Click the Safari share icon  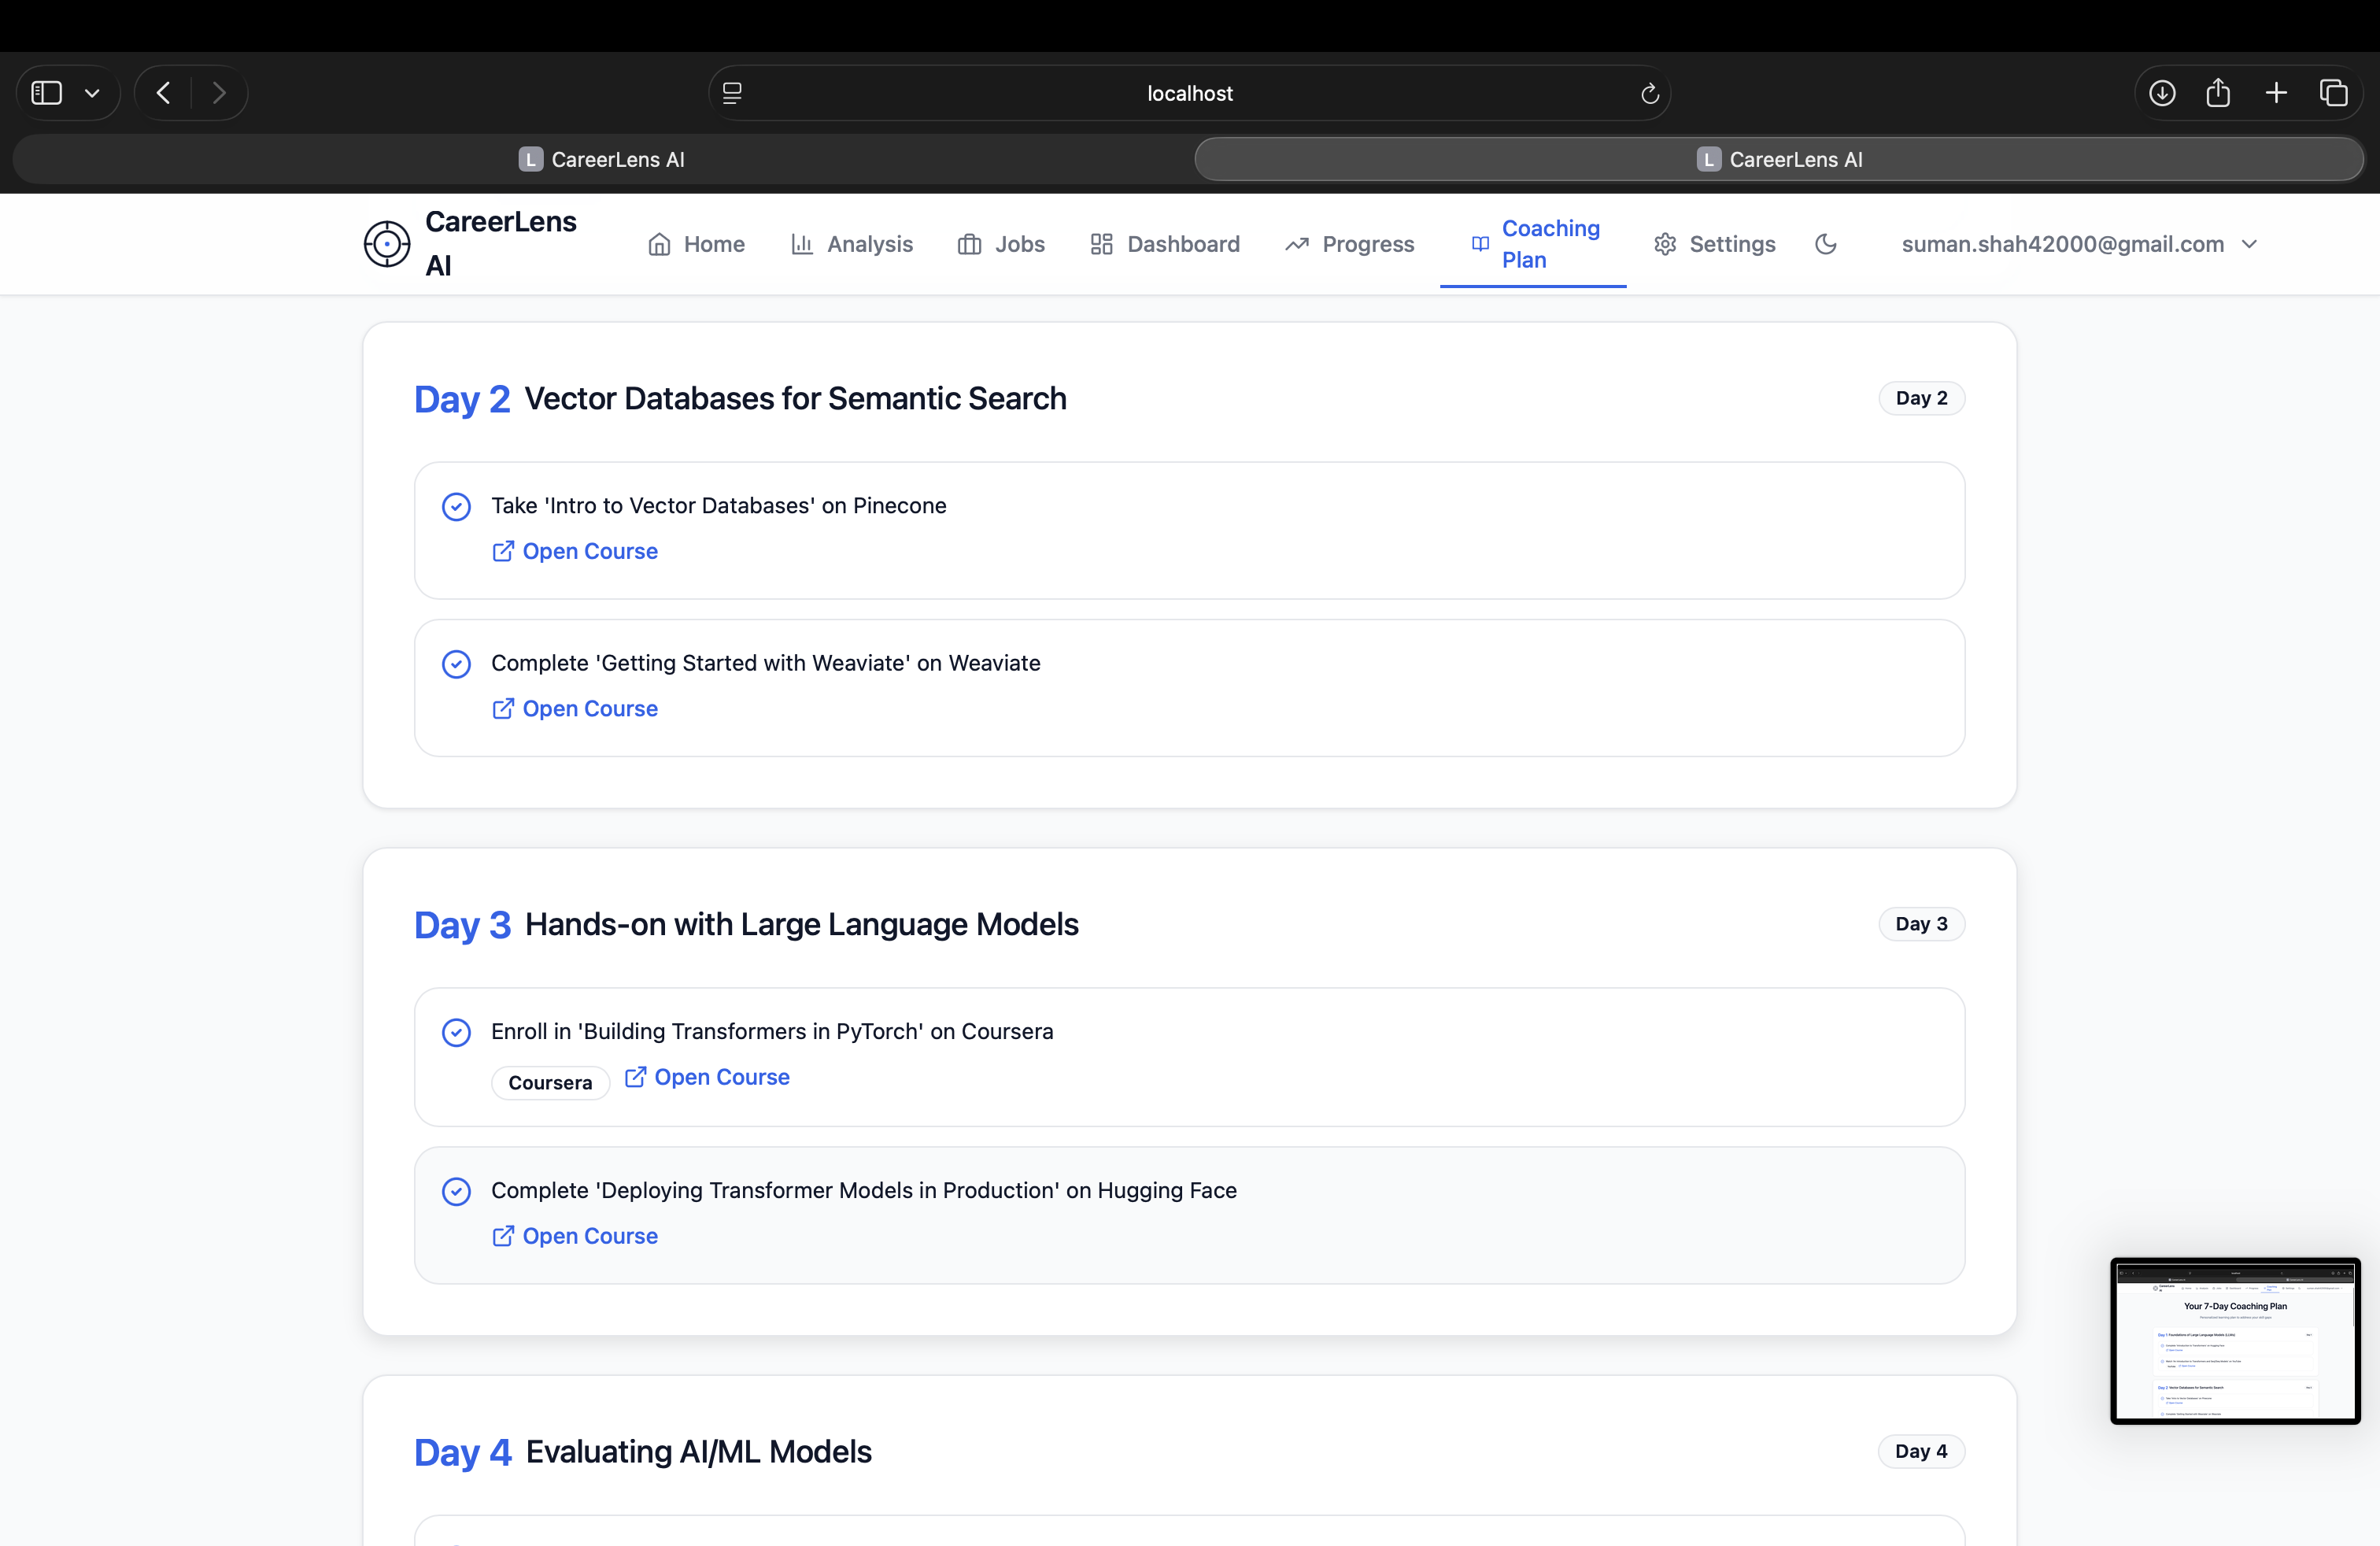pos(2218,93)
